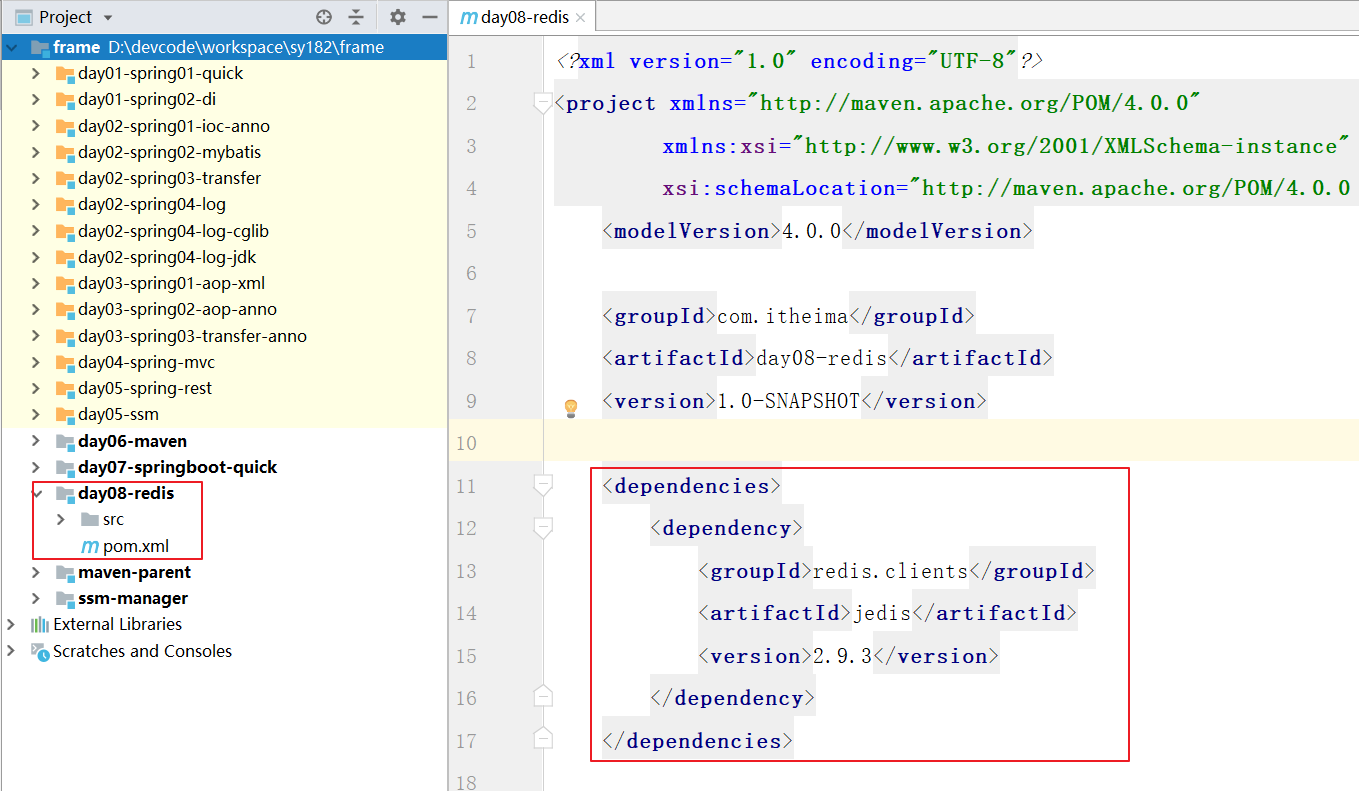Click day08-redis artifactId on line 8
1359x791 pixels.
[822, 358]
